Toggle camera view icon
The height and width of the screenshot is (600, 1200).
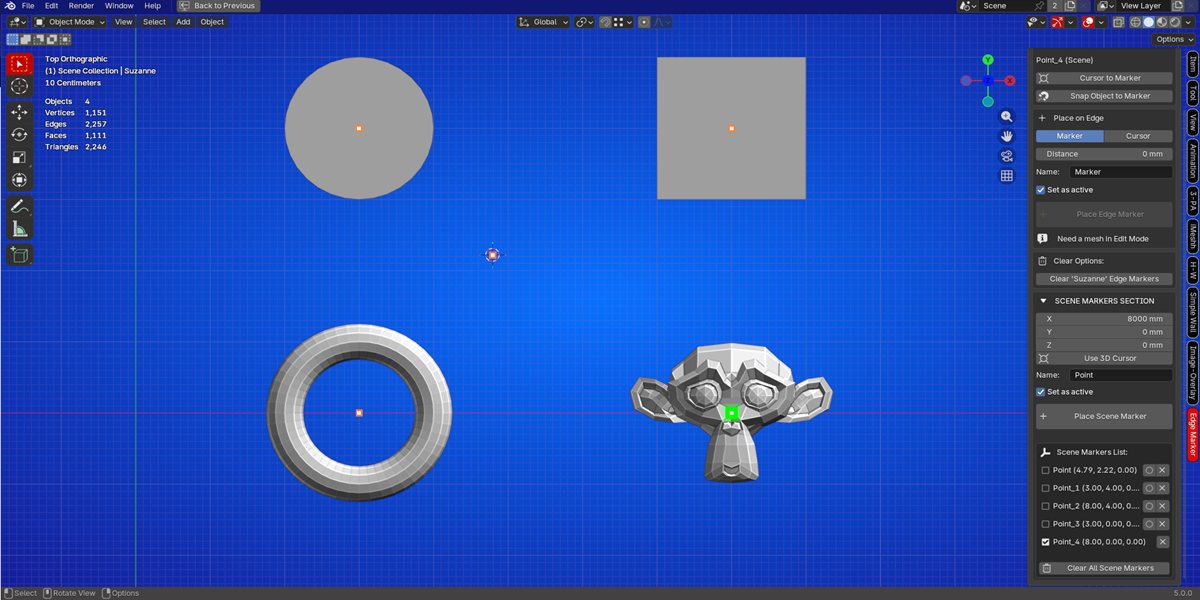click(1007, 156)
